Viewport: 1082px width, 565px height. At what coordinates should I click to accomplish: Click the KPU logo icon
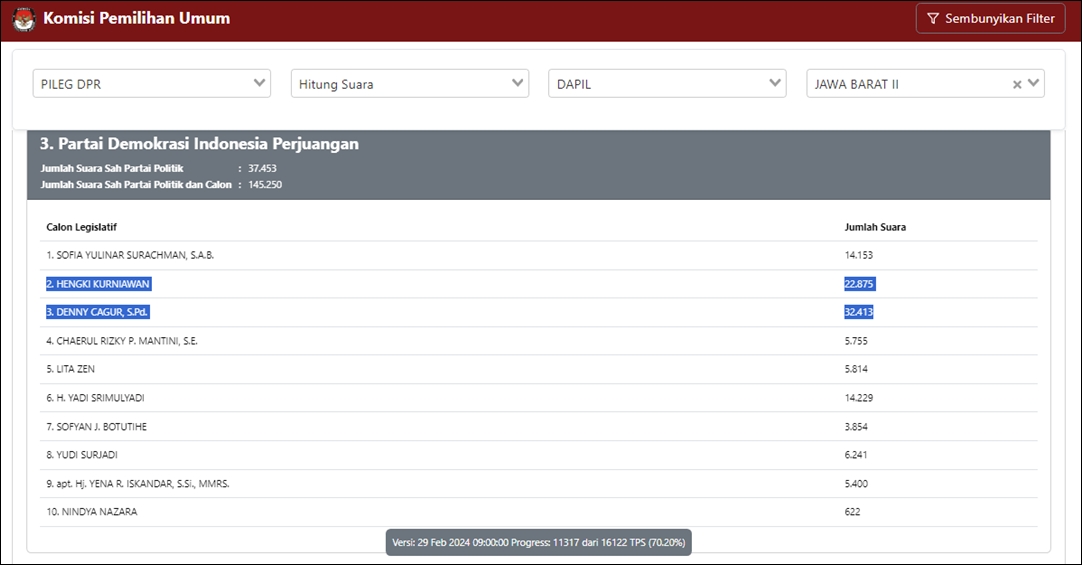coord(23,19)
